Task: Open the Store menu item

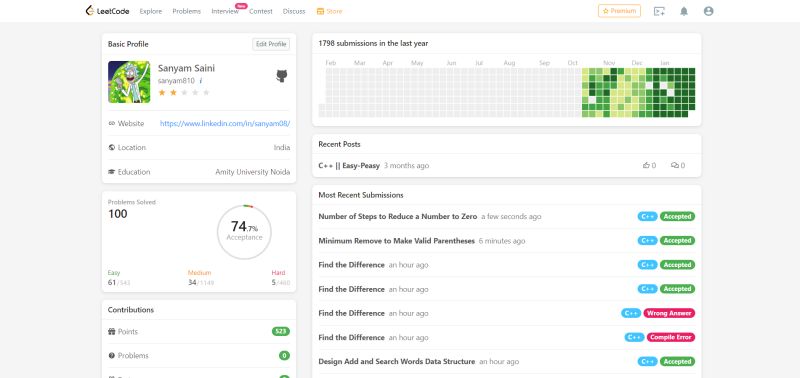Action: 329,11
